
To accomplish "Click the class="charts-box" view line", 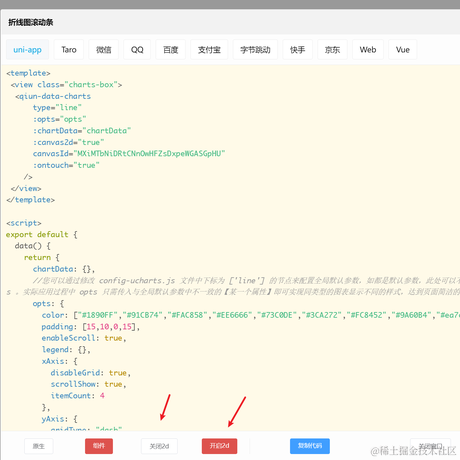I will pos(66,85).
